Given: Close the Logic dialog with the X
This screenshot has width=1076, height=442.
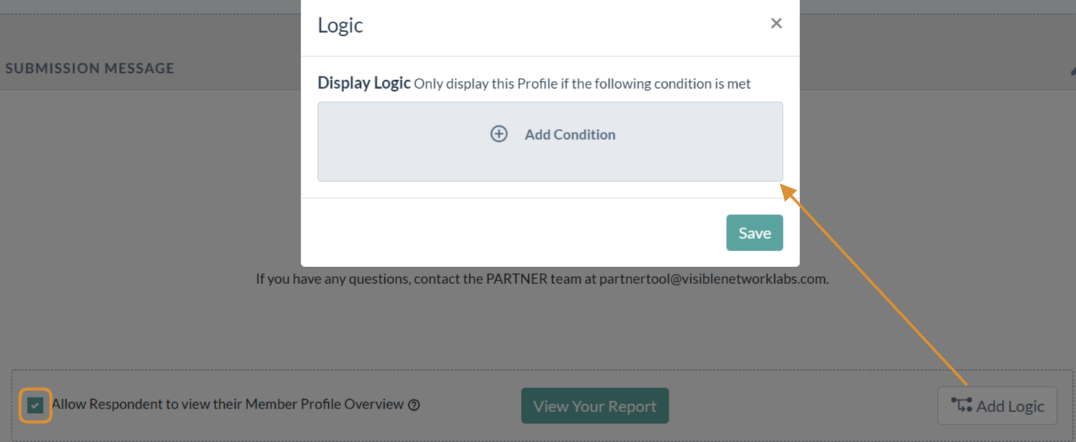Looking at the screenshot, I should pos(776,23).
